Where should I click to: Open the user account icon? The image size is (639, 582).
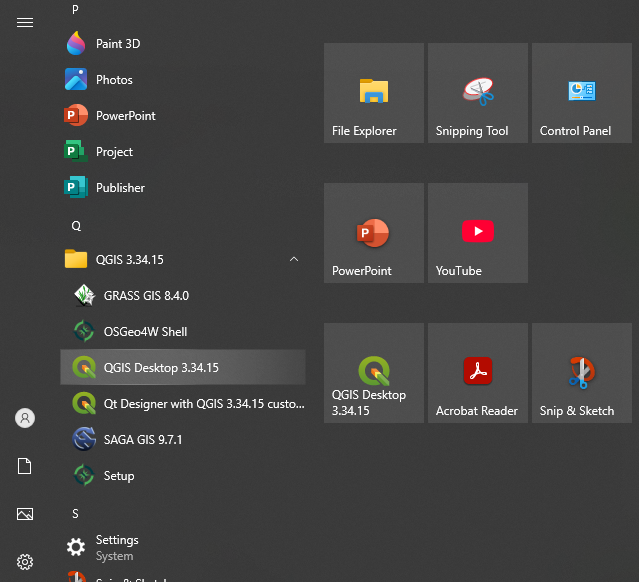pyautogui.click(x=25, y=418)
